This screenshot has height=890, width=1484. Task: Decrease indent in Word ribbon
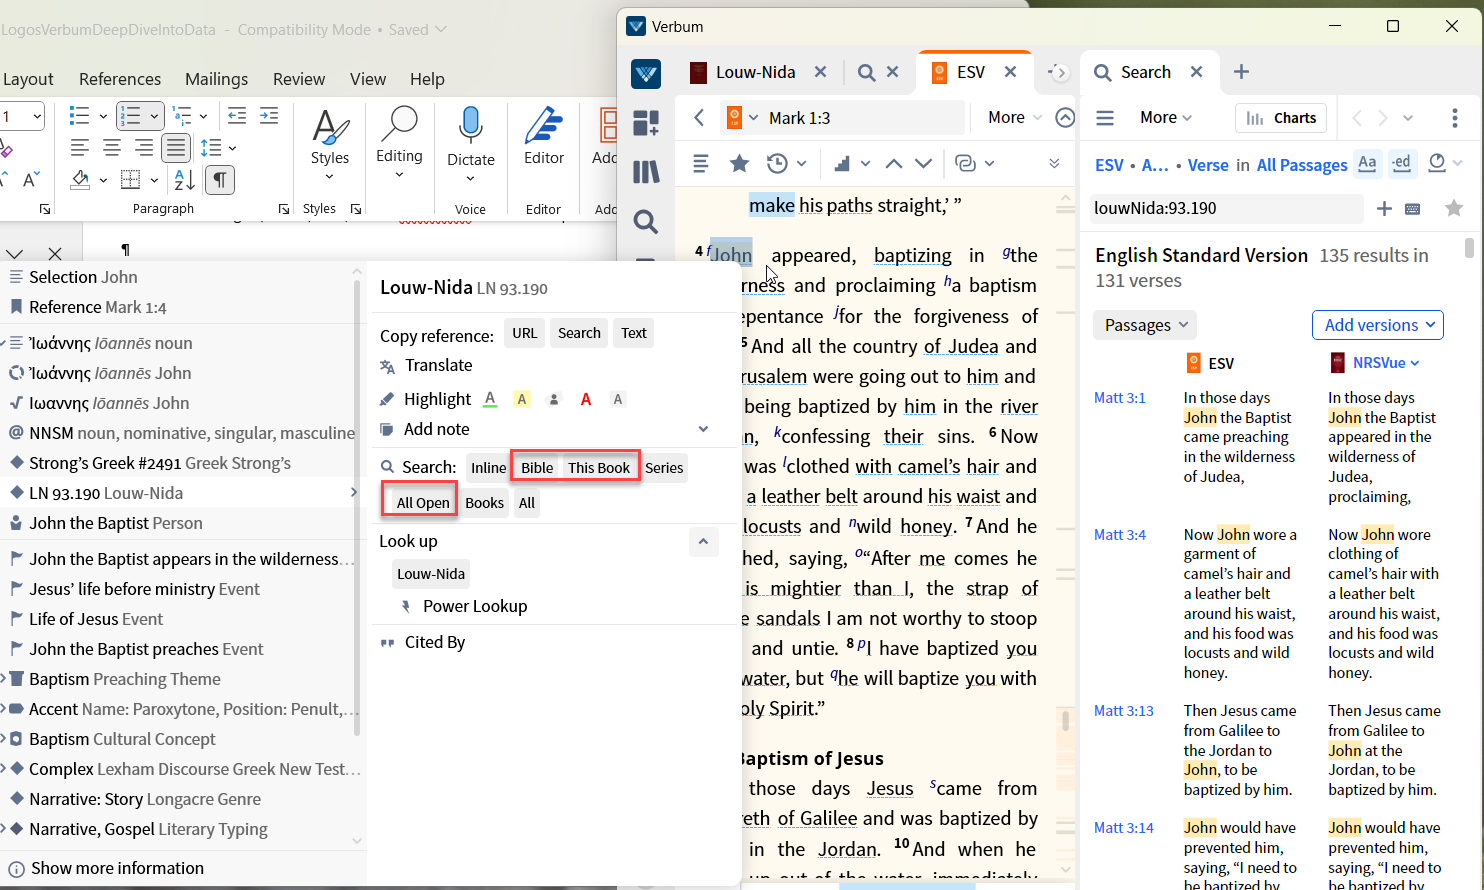point(237,116)
